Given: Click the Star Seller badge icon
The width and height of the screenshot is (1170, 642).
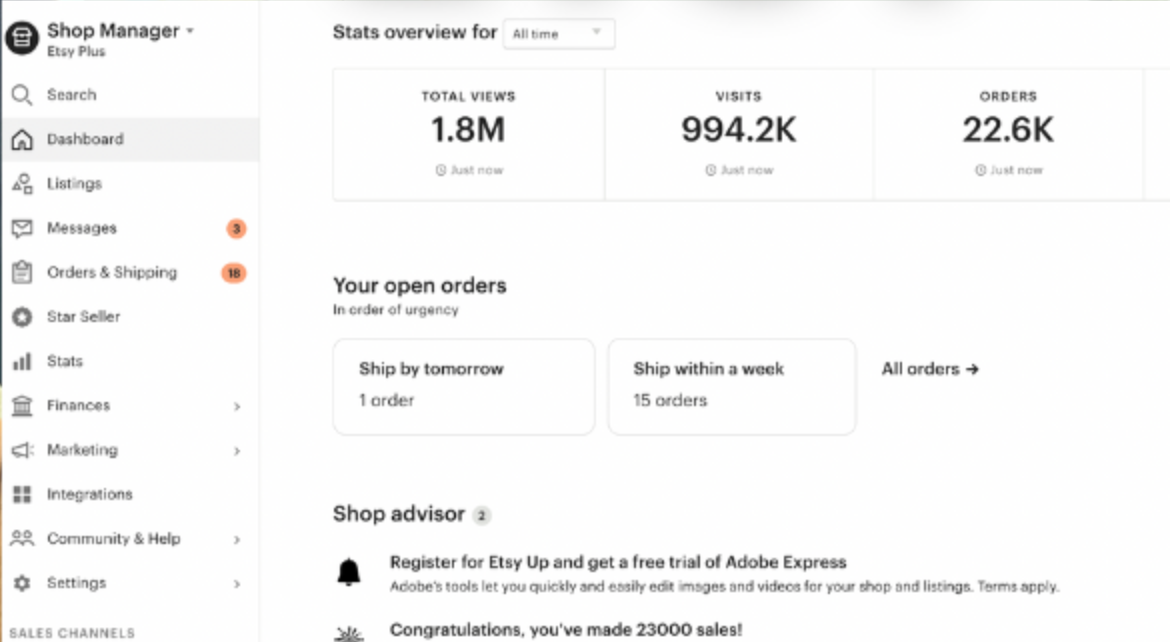Looking at the screenshot, I should [x=22, y=317].
